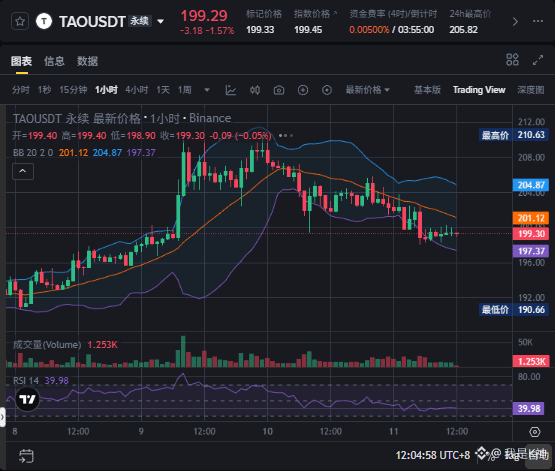
Task: Open the TAOUSDT pair selector dropdown arrow
Action: [160, 22]
